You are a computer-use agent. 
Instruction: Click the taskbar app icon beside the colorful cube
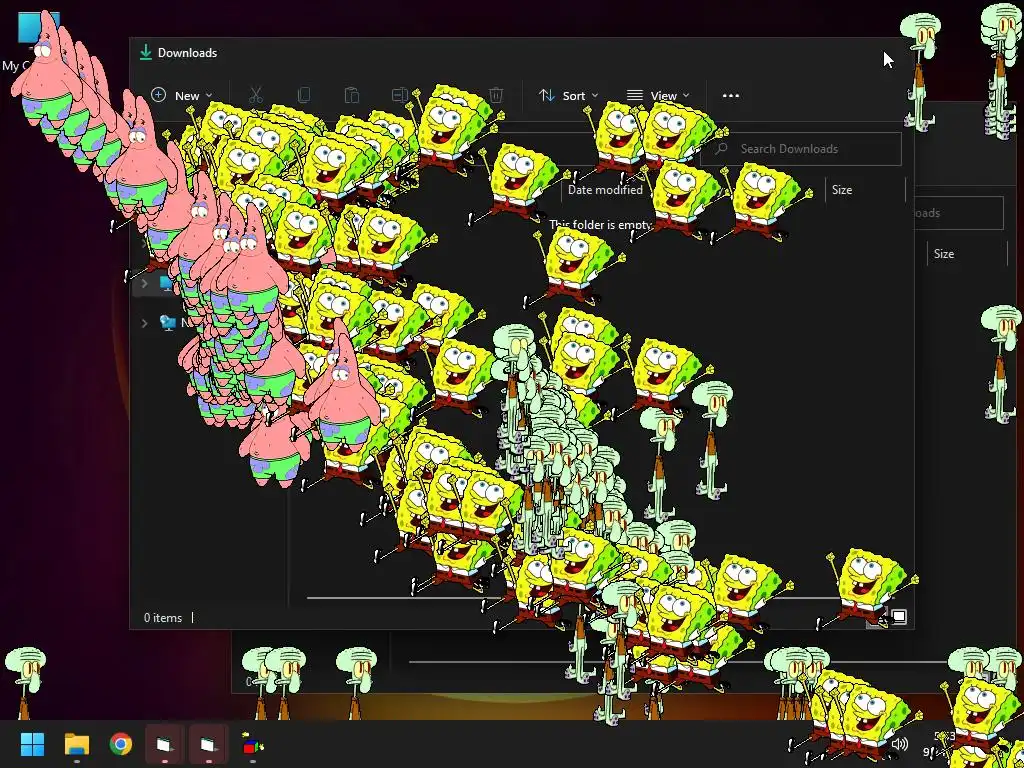[x=208, y=744]
